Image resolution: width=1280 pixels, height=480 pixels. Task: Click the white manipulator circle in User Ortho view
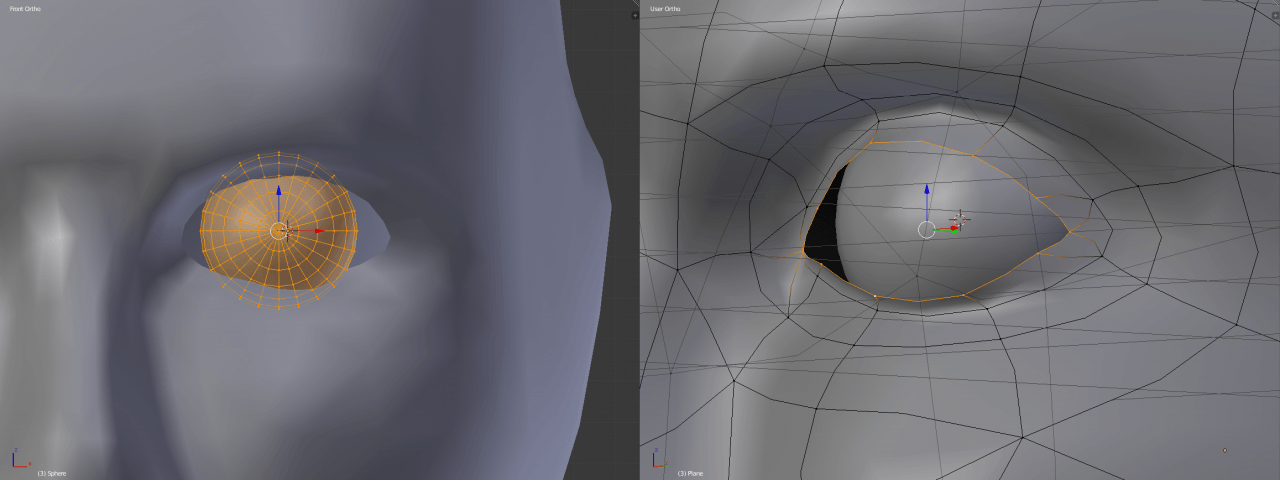click(x=926, y=230)
